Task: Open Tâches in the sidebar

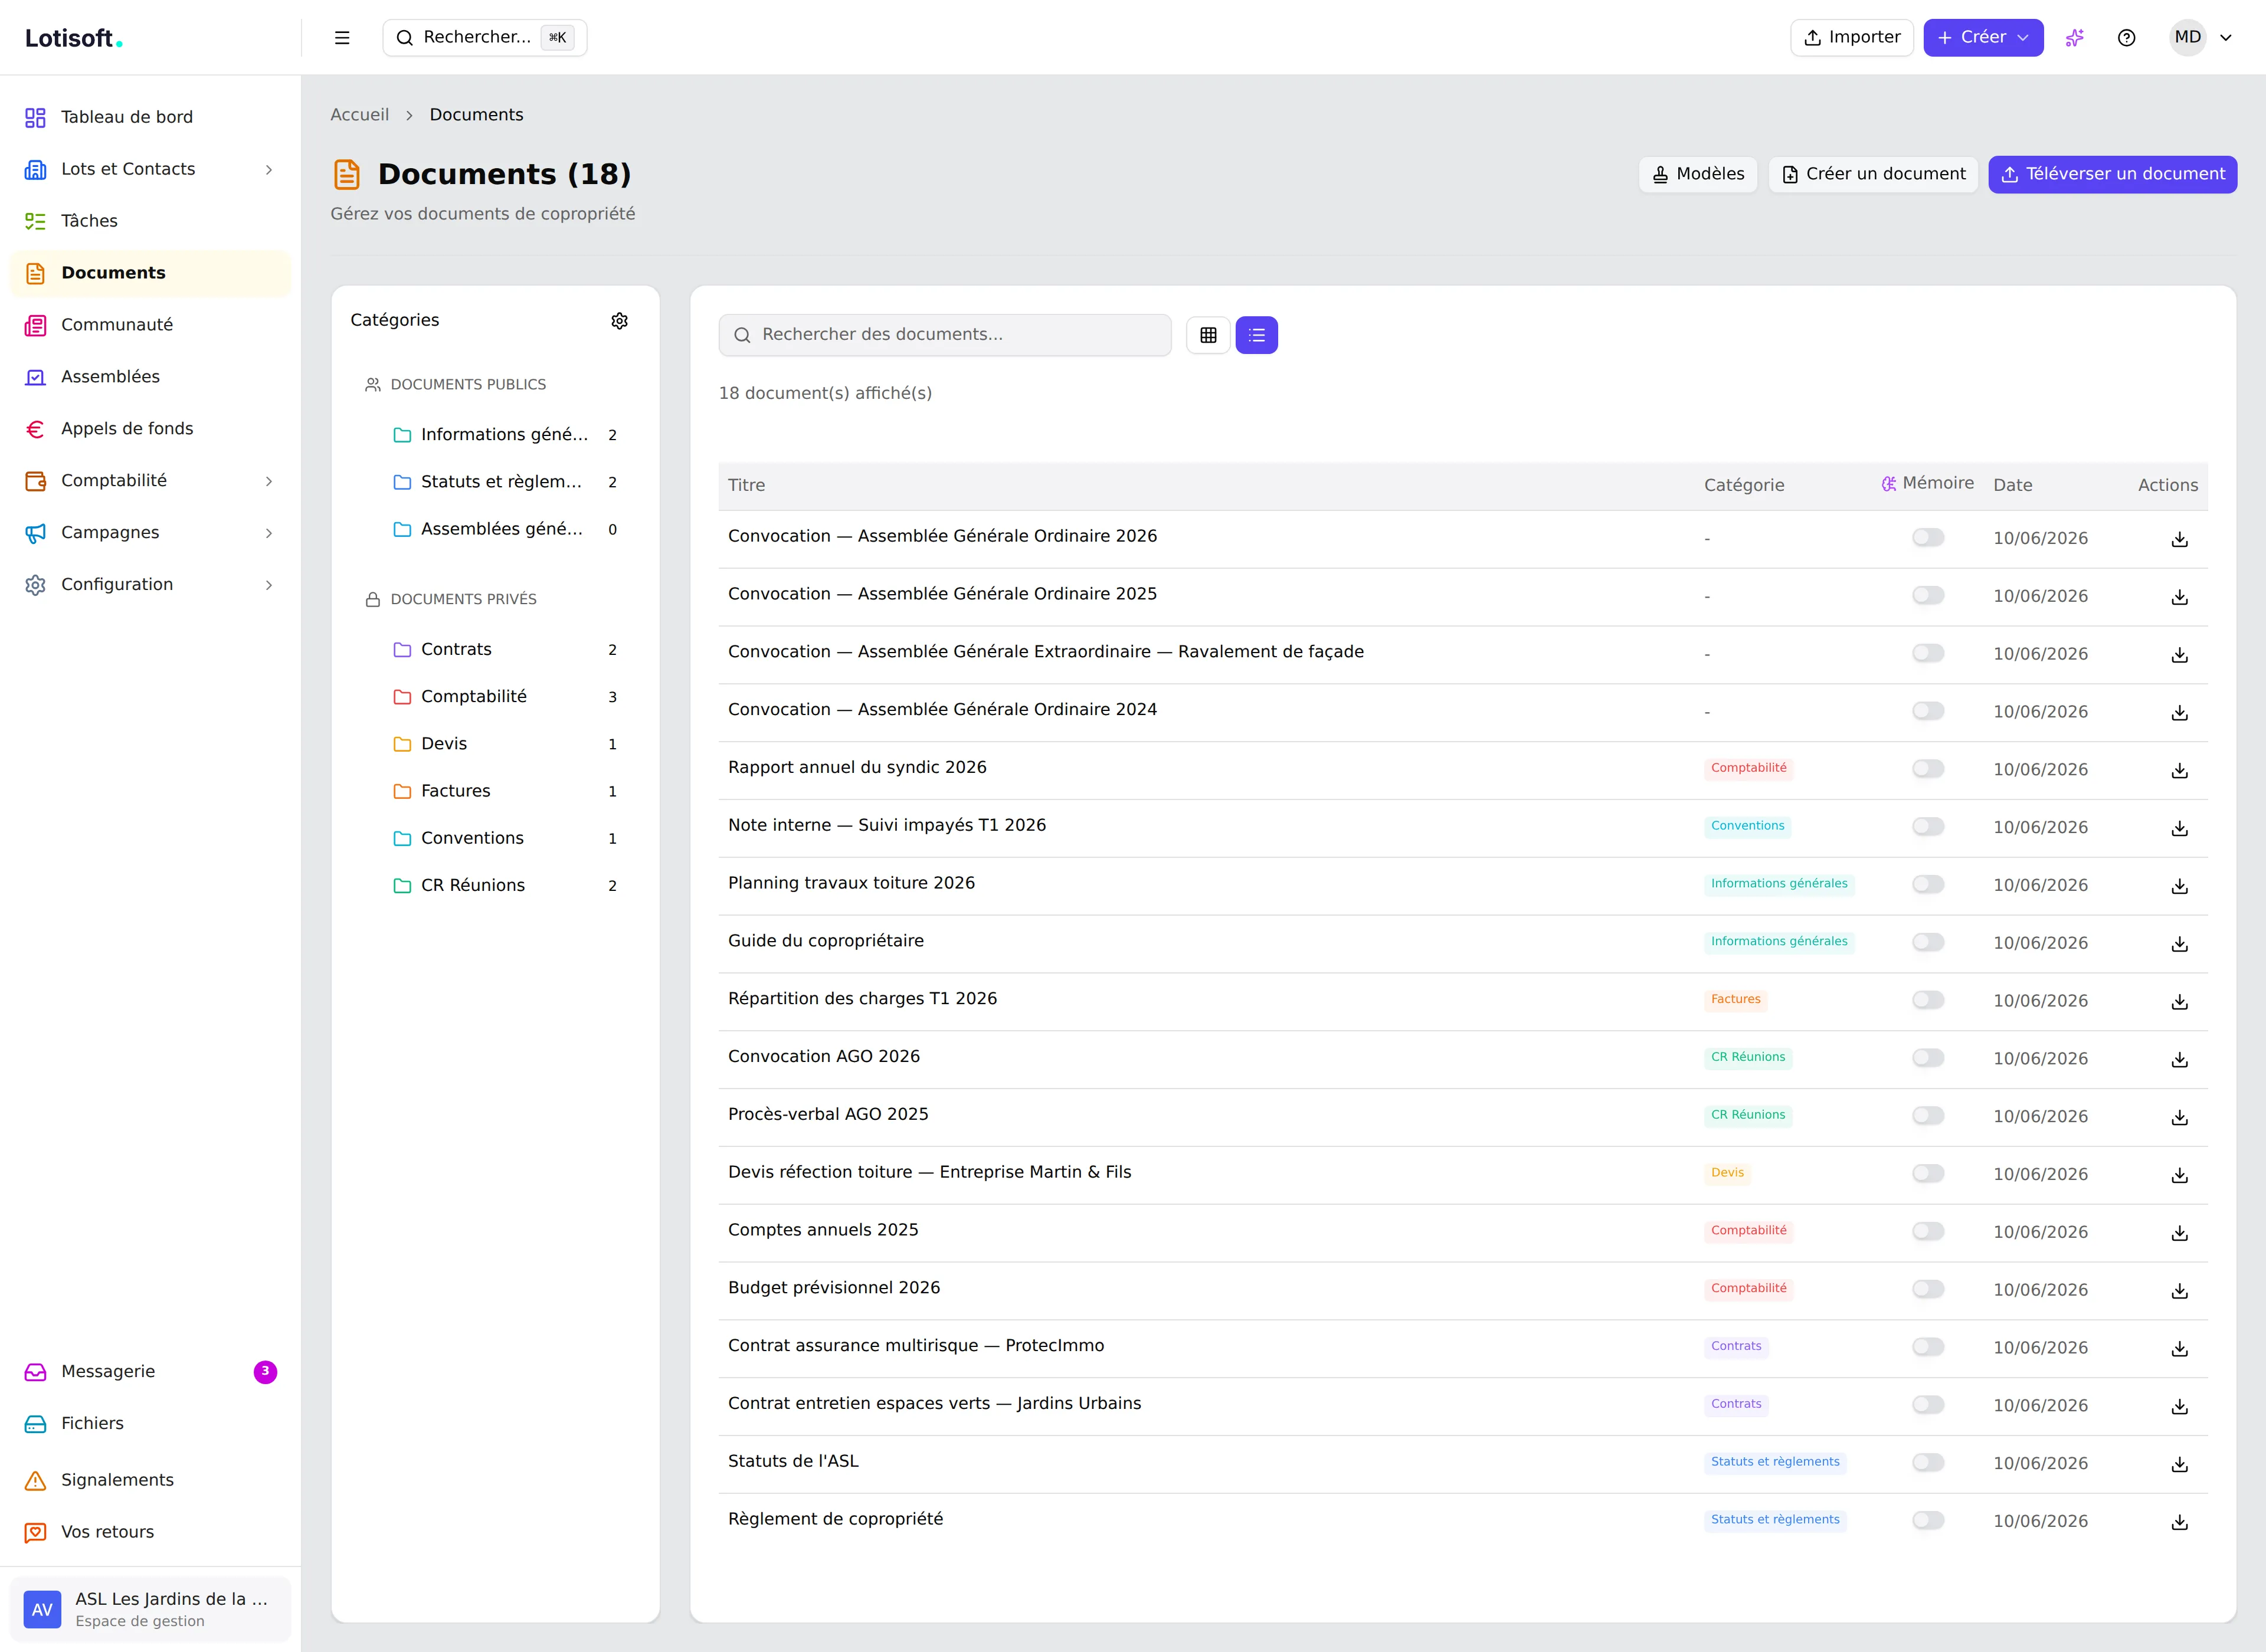Action: click(x=150, y=221)
